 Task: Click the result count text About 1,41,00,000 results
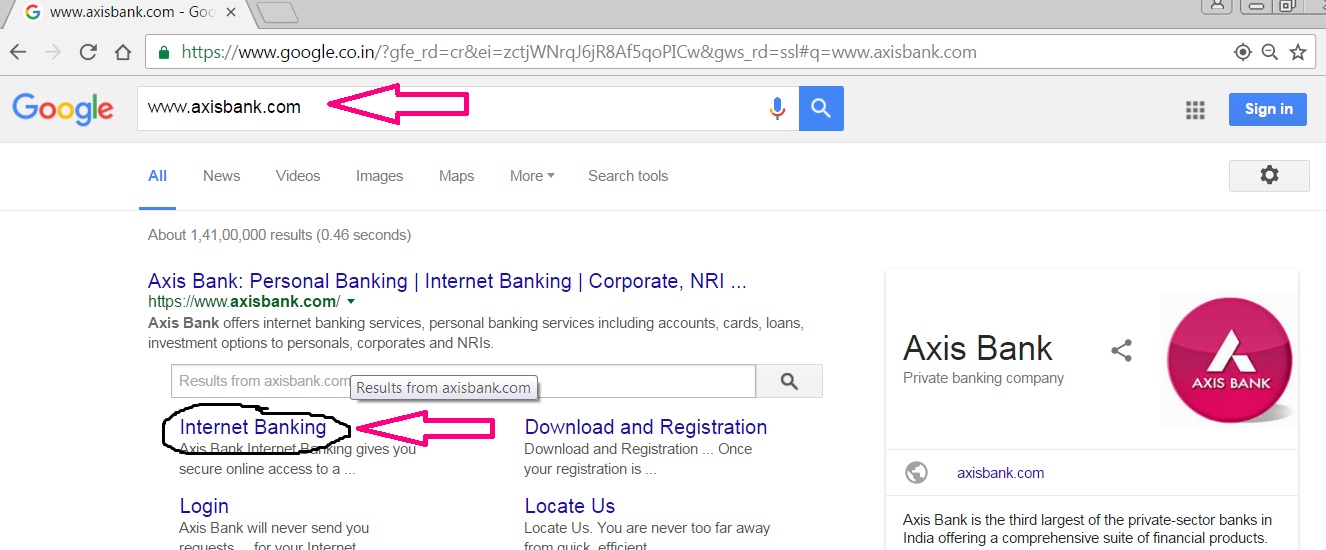[279, 235]
